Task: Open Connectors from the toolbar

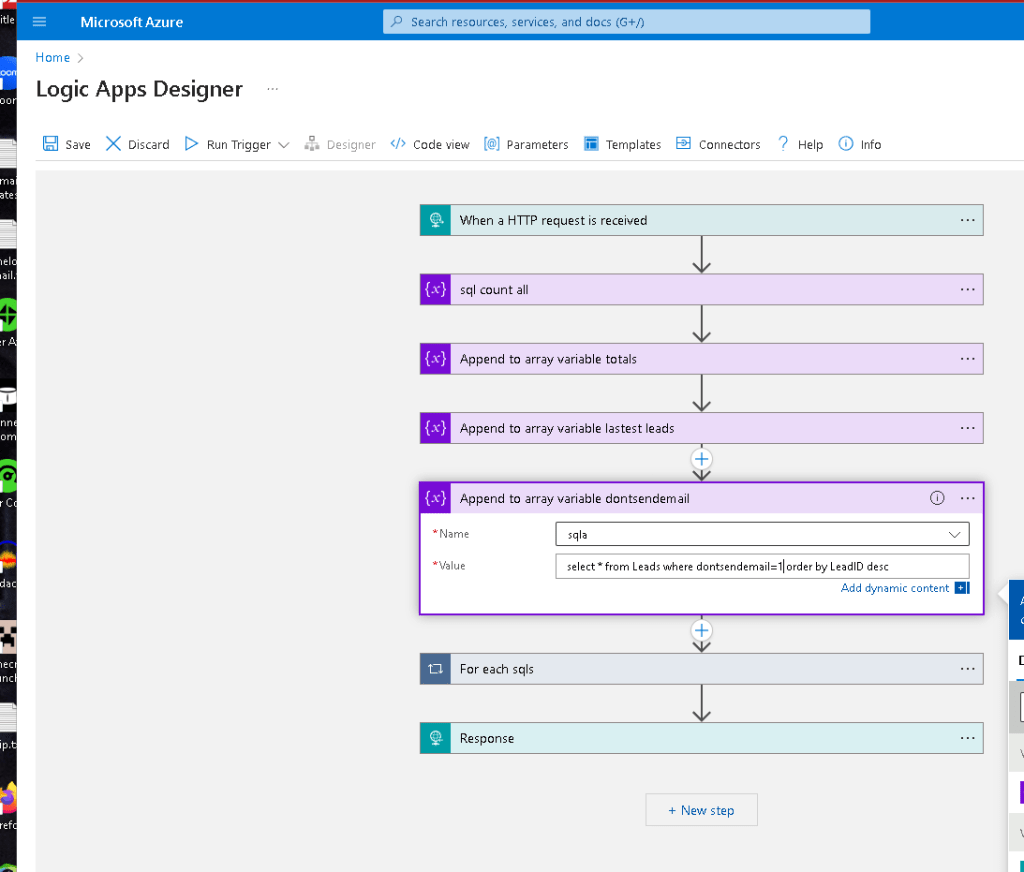Action: pyautogui.click(x=718, y=144)
